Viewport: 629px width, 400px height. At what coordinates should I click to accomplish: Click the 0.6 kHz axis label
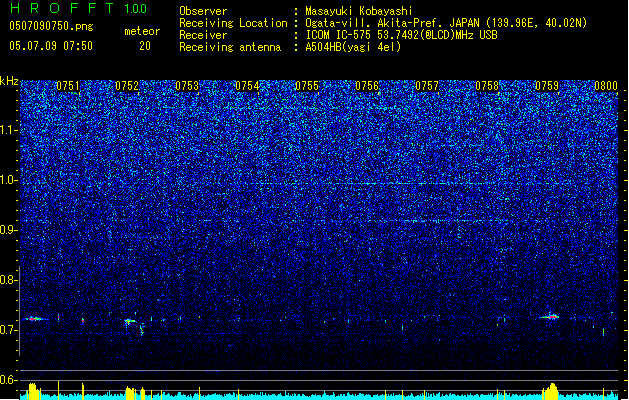click(8, 380)
